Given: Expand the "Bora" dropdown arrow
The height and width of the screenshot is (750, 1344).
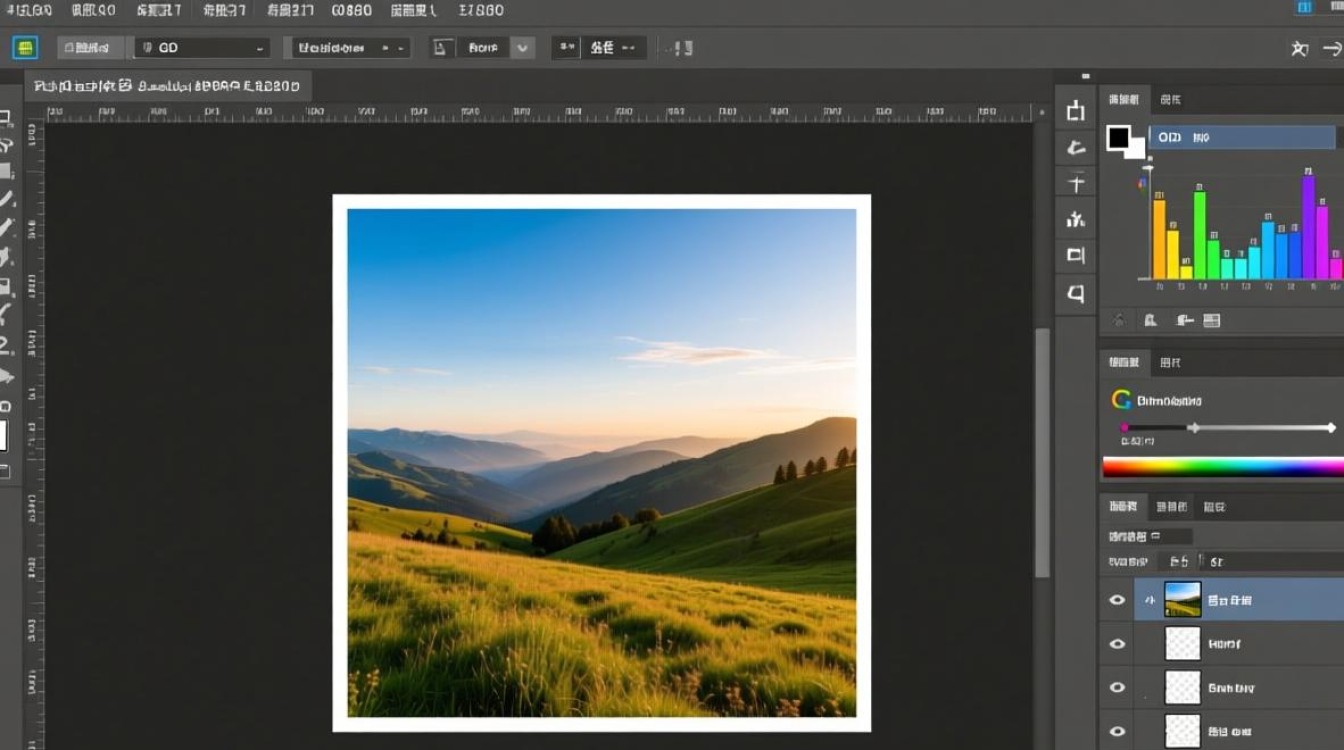Looking at the screenshot, I should click(x=522, y=48).
